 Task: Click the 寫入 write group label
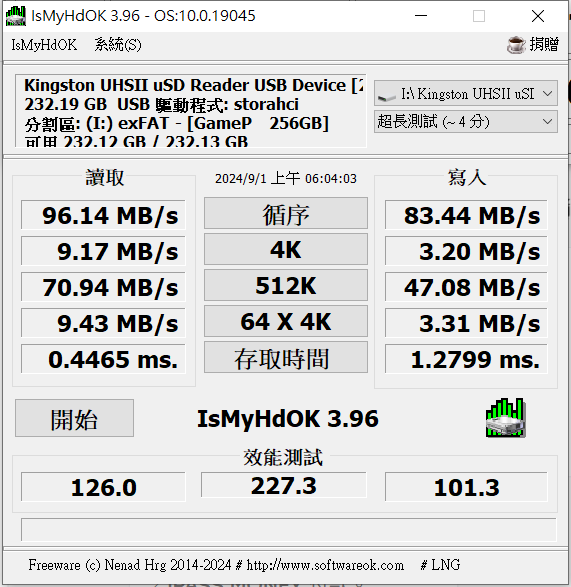tap(467, 177)
